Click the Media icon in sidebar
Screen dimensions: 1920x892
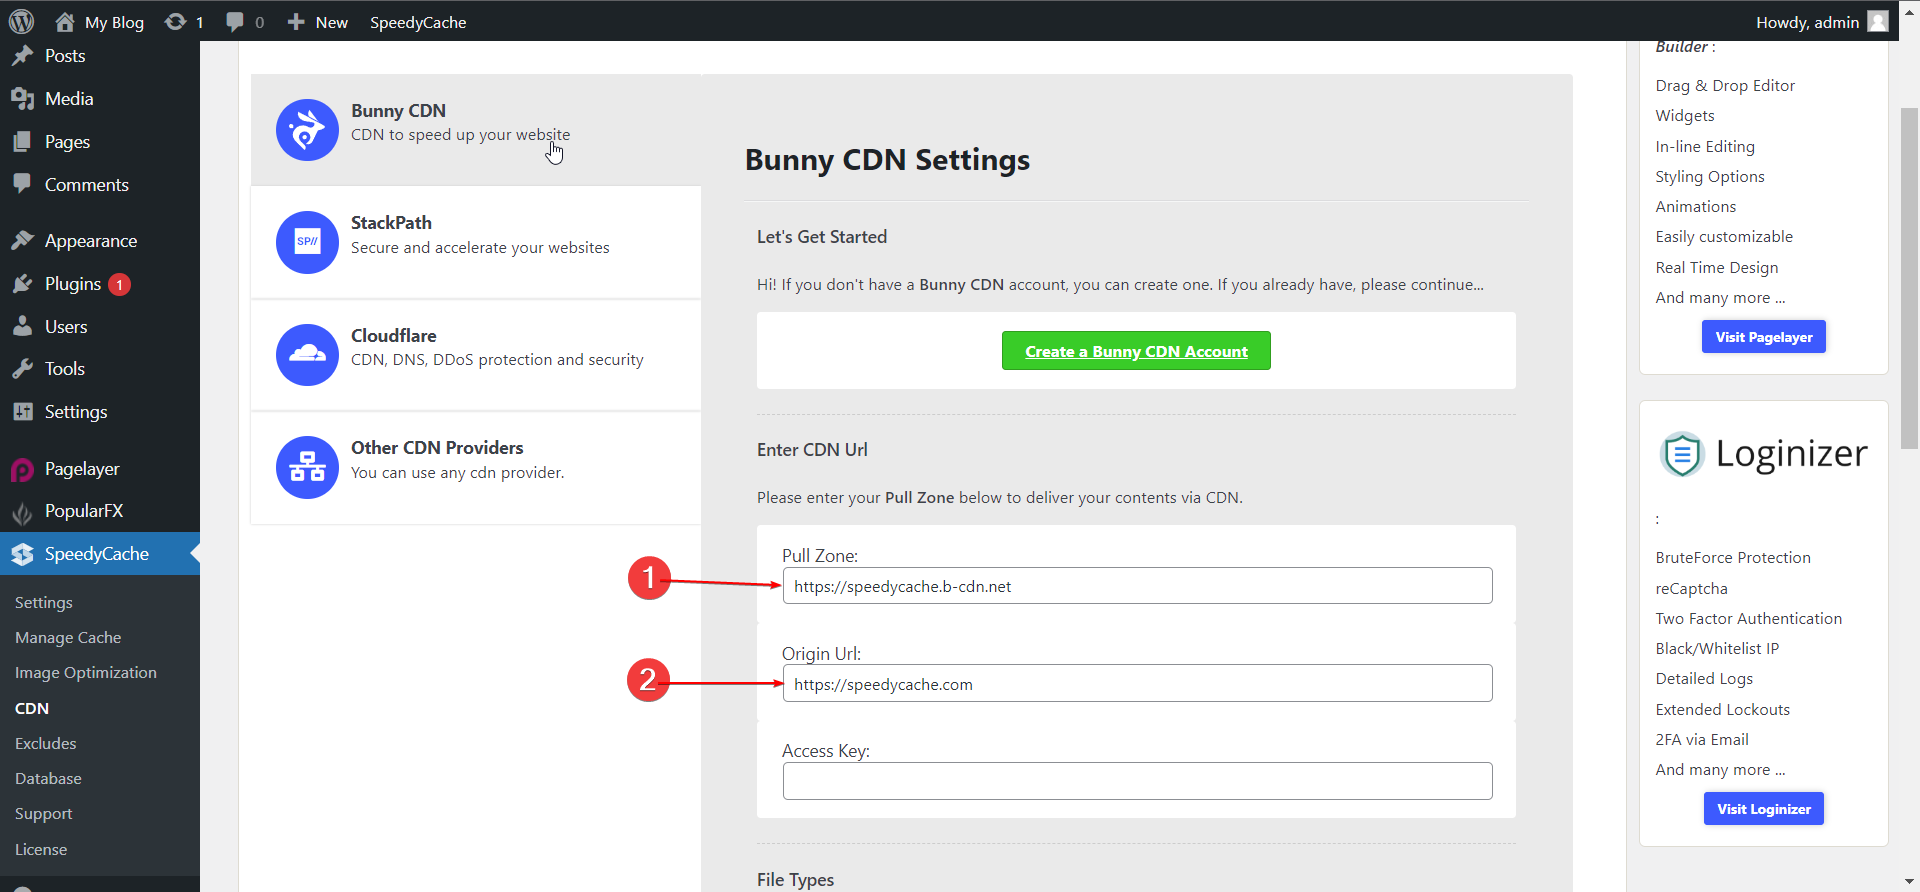(x=22, y=99)
